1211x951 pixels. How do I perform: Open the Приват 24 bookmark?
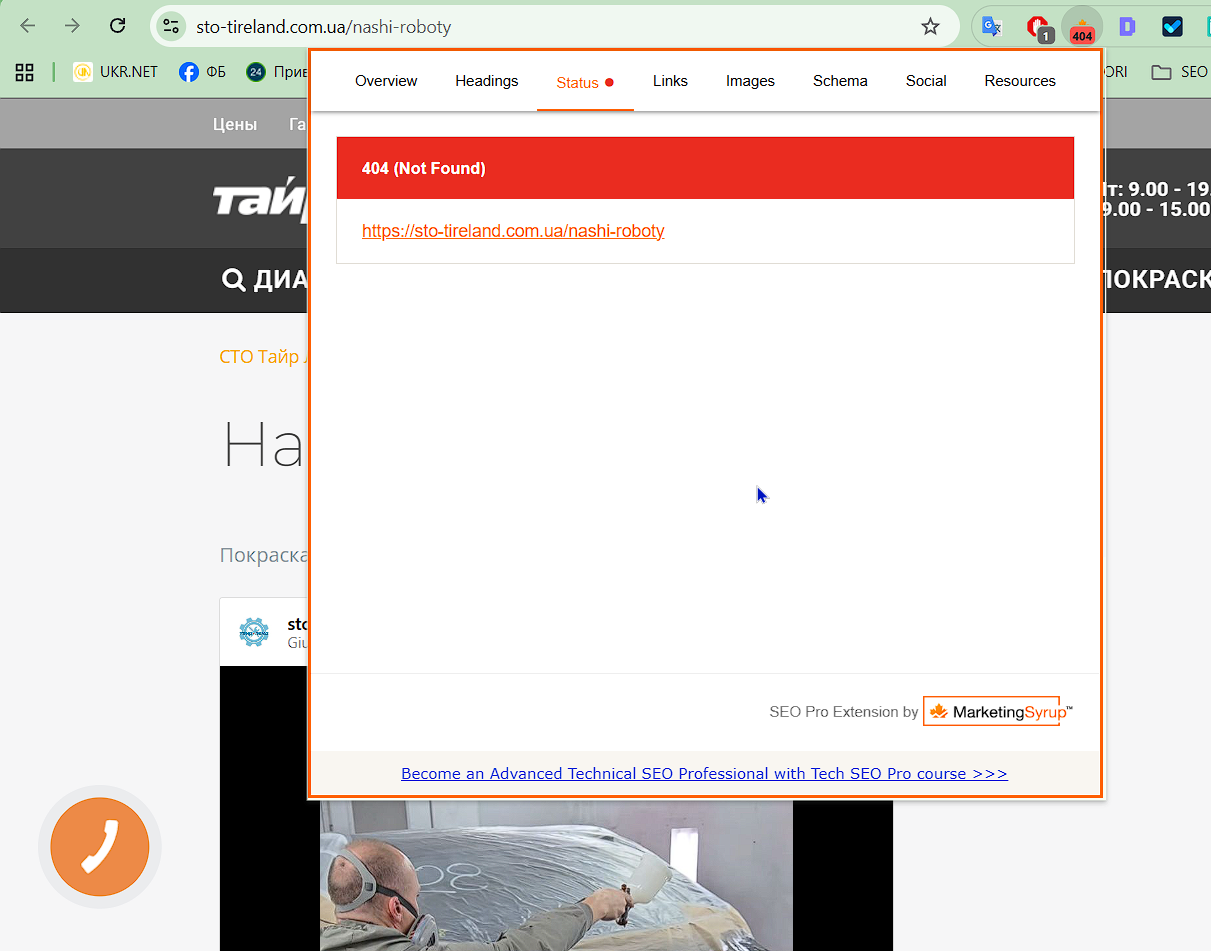click(276, 72)
